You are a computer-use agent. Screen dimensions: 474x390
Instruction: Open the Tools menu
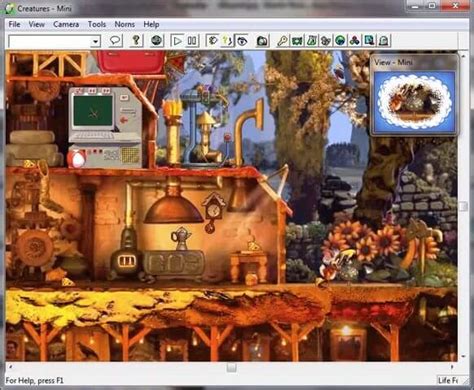click(97, 24)
